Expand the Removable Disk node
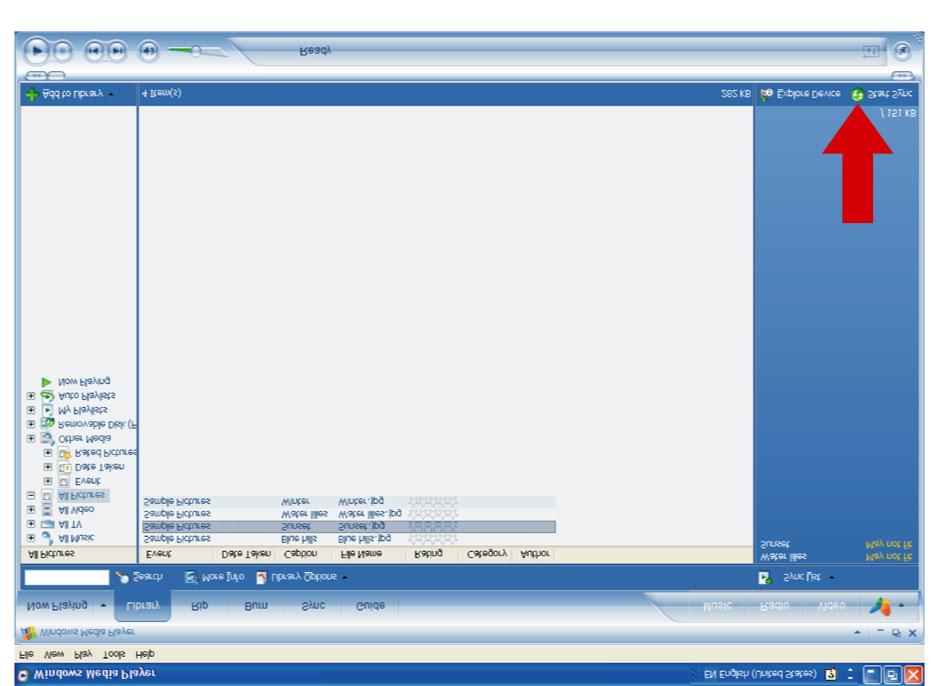The height and width of the screenshot is (686, 944). coord(31,424)
